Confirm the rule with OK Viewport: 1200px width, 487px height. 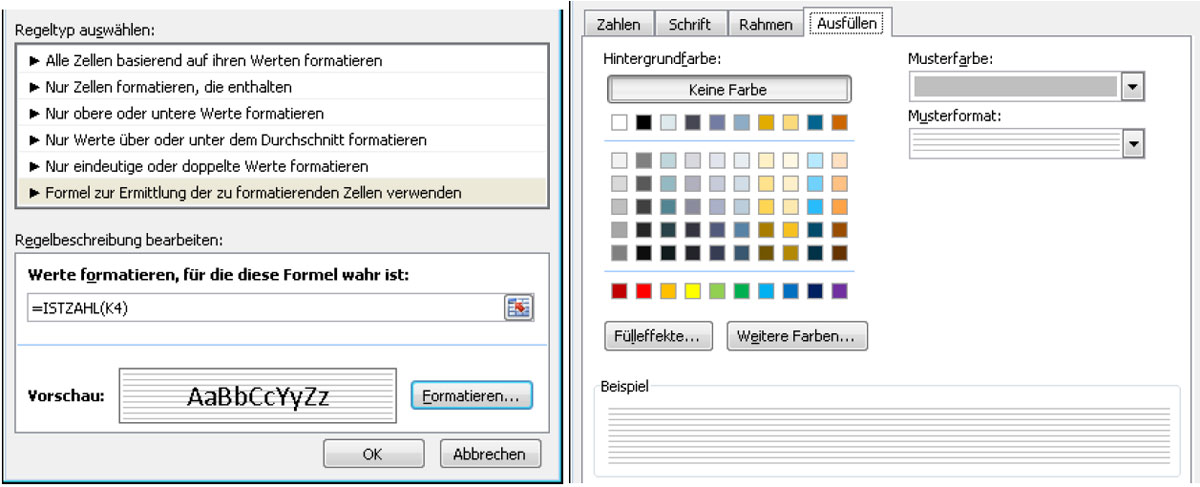(x=372, y=453)
